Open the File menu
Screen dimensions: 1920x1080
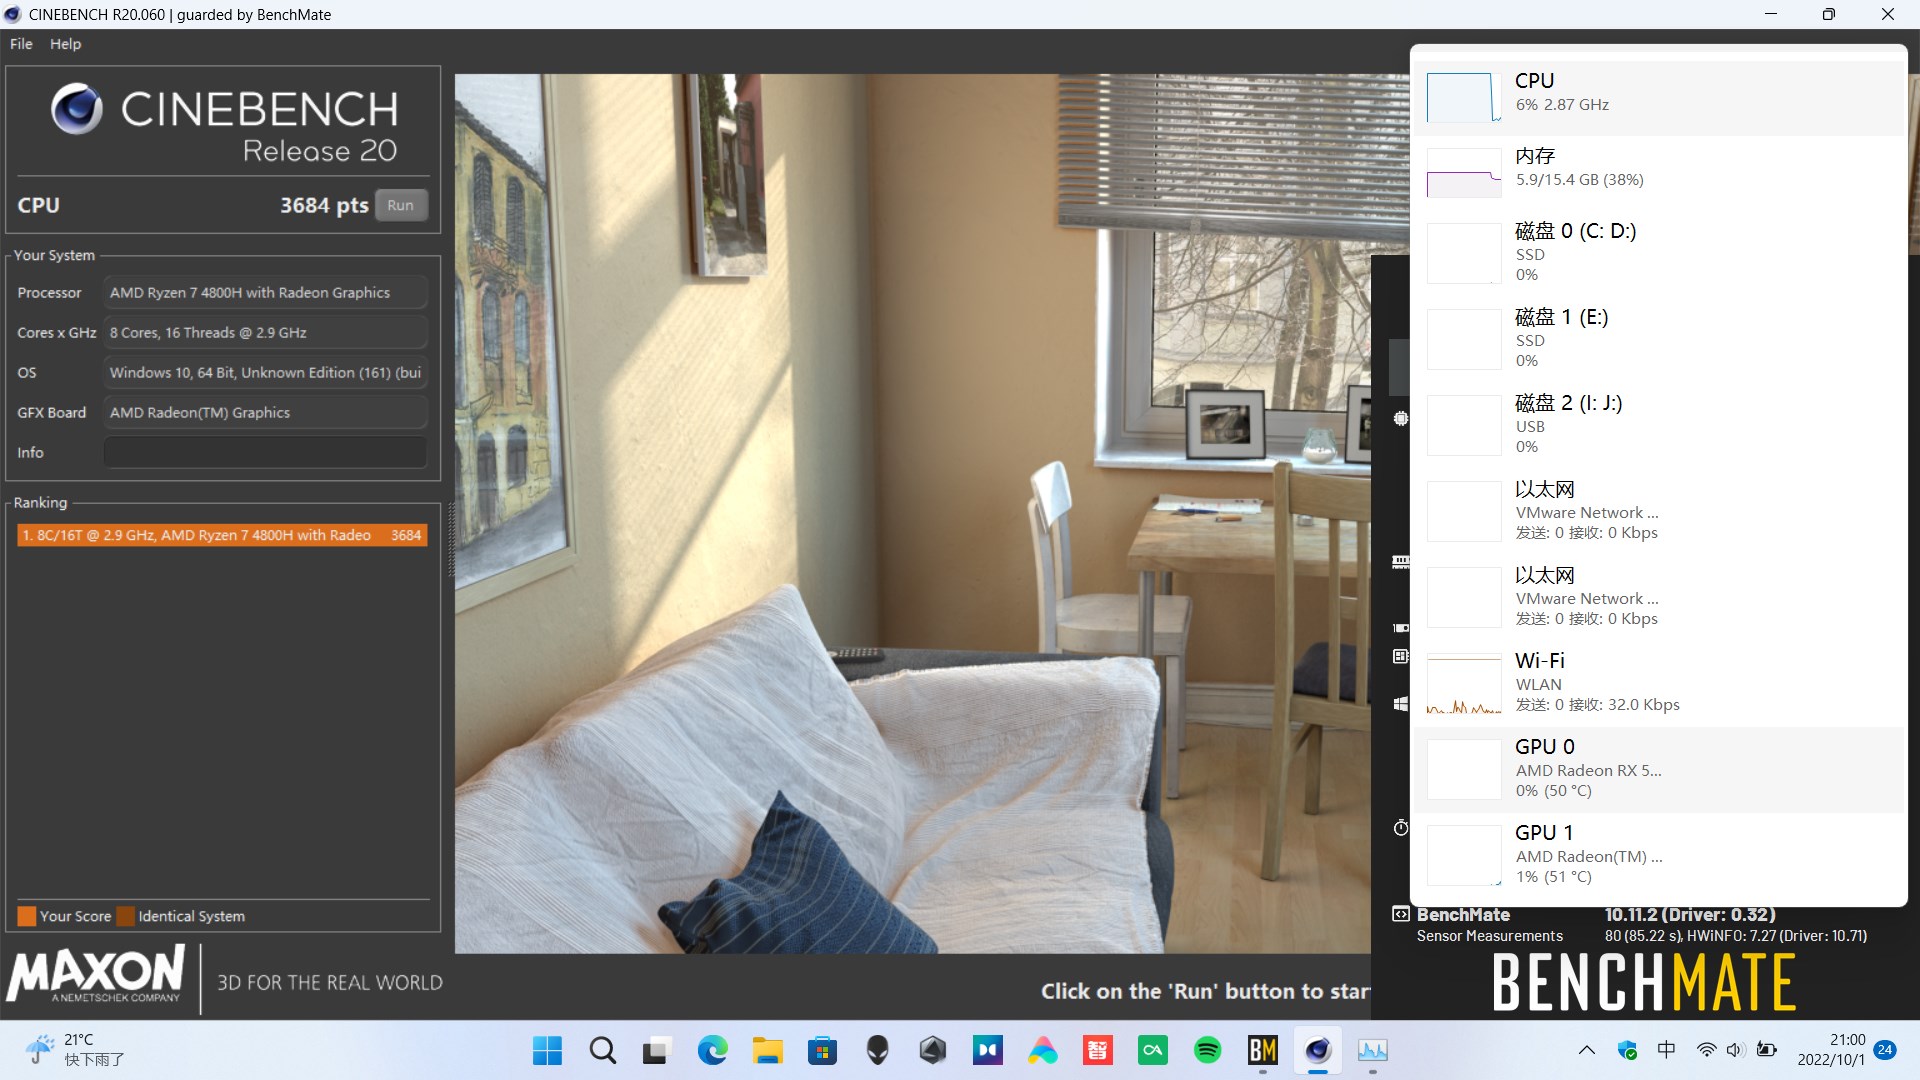[x=21, y=44]
